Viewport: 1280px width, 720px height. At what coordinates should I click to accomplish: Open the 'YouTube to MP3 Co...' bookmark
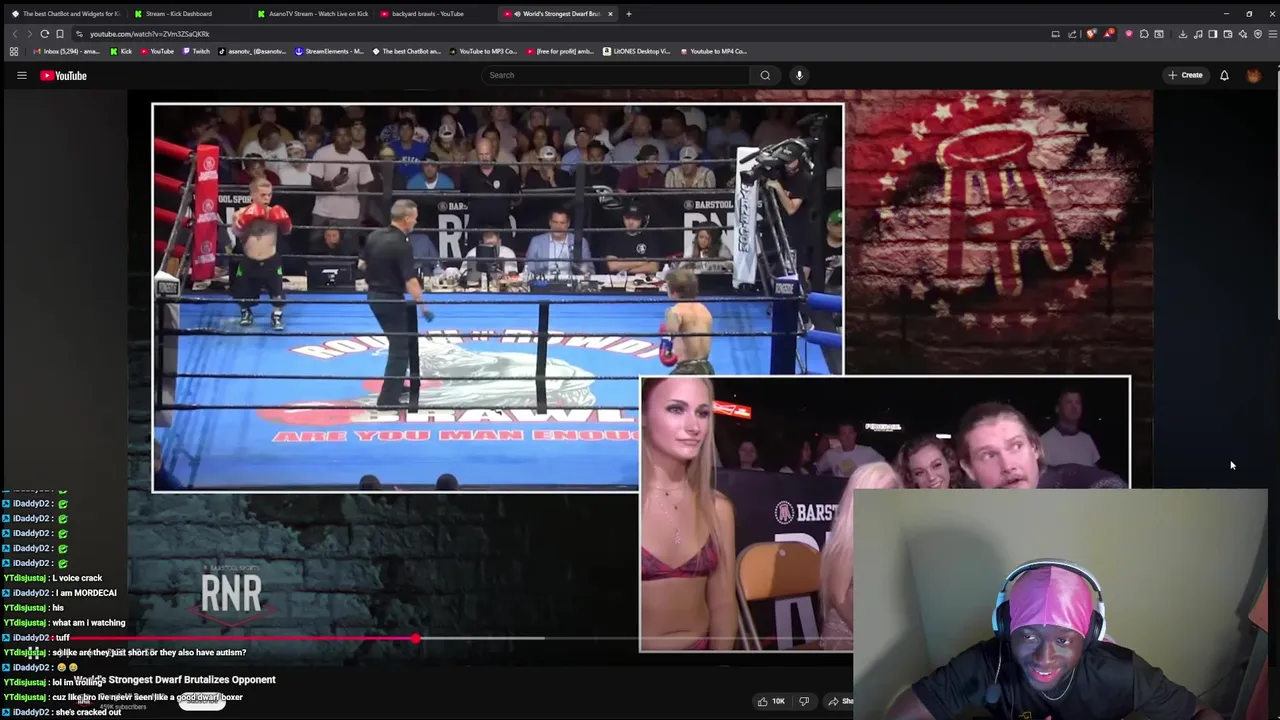coord(484,51)
